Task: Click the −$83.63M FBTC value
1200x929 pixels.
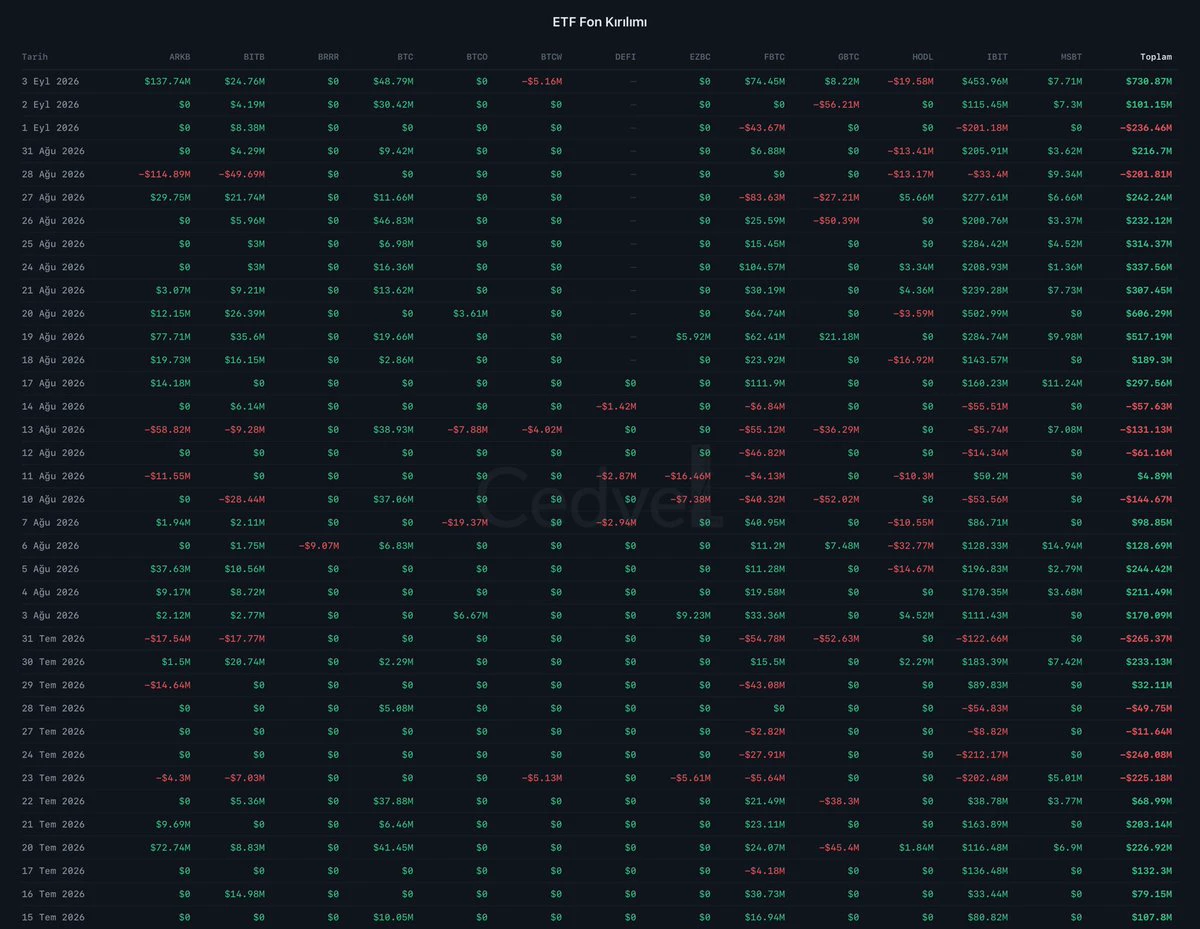Action: point(761,197)
